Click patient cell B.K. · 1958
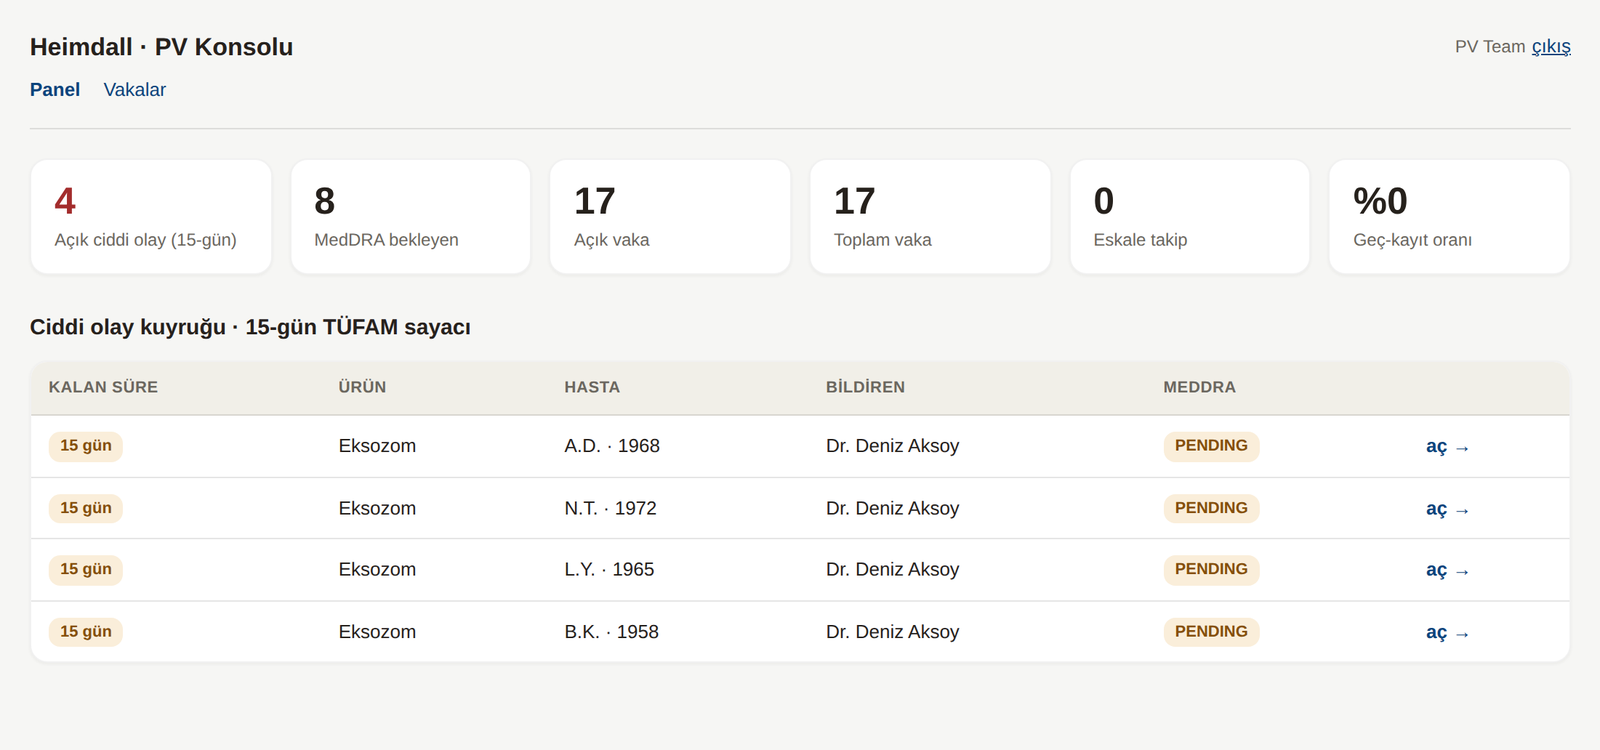This screenshot has width=1600, height=750. coord(611,632)
